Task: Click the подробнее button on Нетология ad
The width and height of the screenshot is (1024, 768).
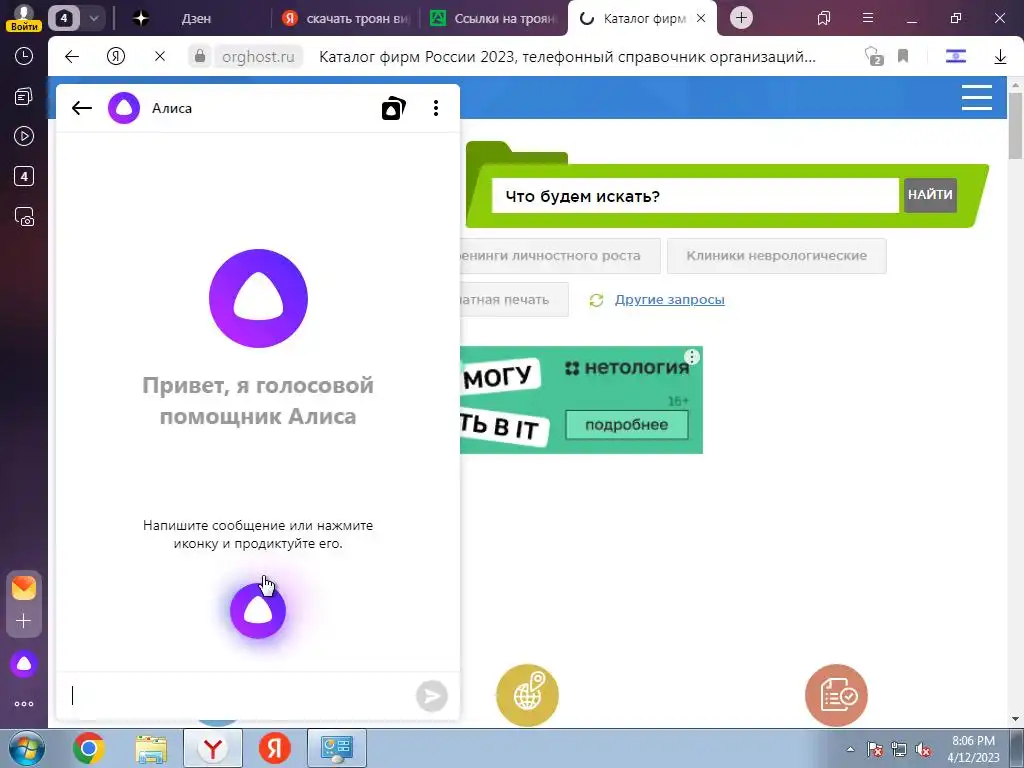Action: (626, 425)
